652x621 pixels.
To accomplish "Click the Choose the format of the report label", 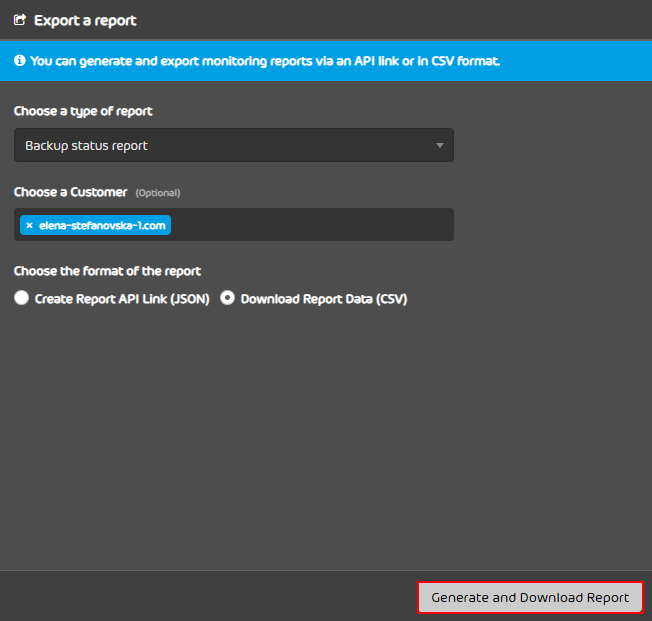I will point(107,271).
